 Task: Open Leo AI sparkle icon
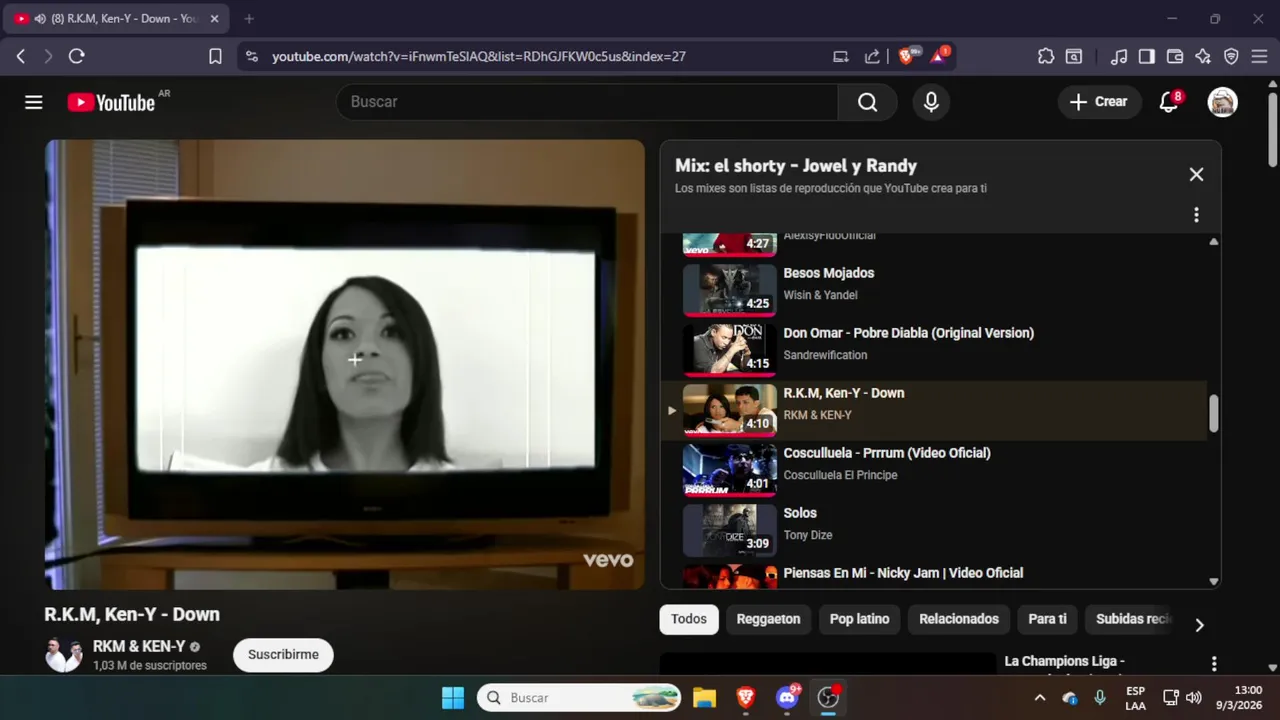tap(1203, 57)
